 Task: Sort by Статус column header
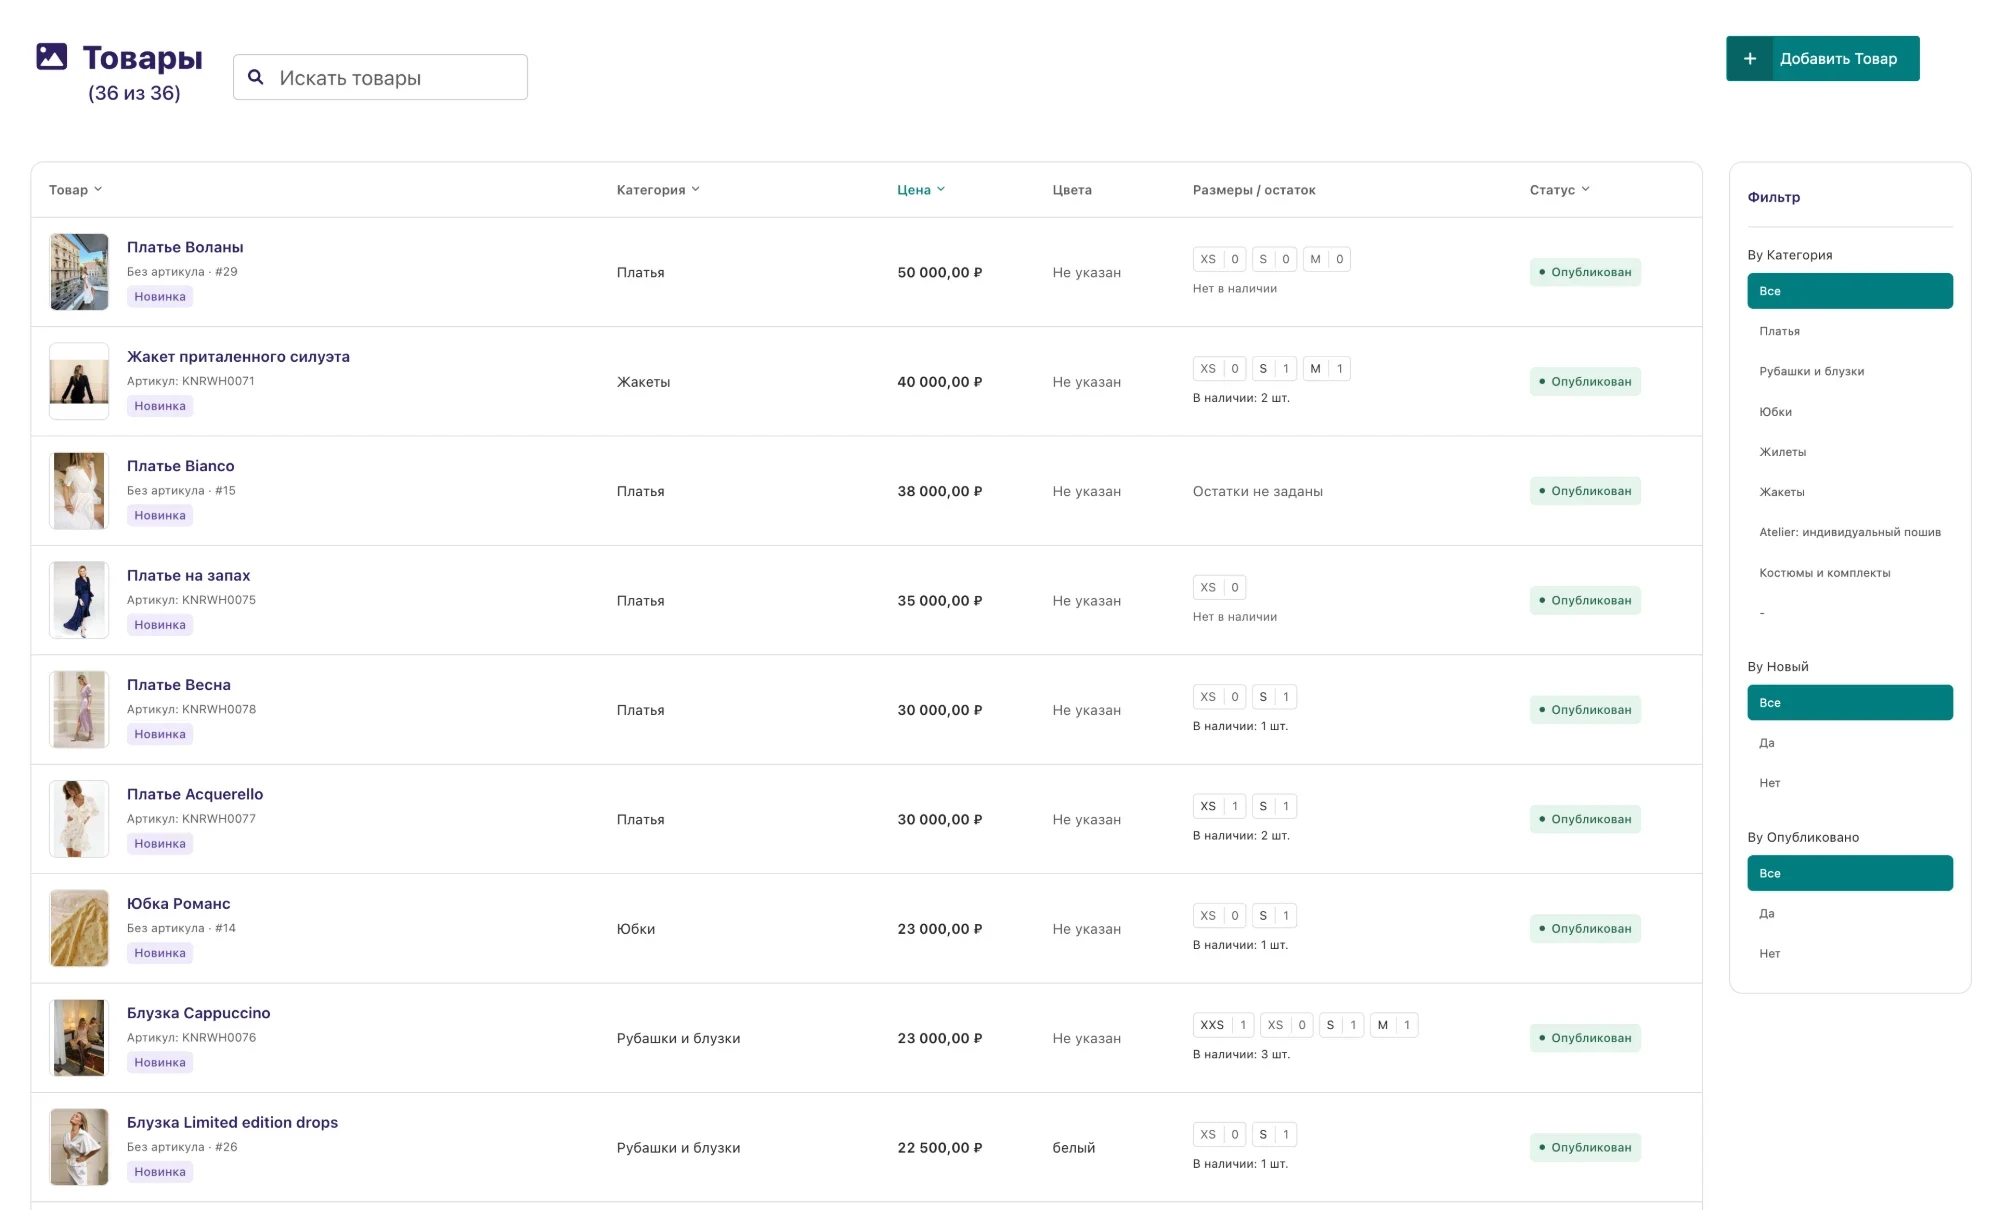(1559, 190)
